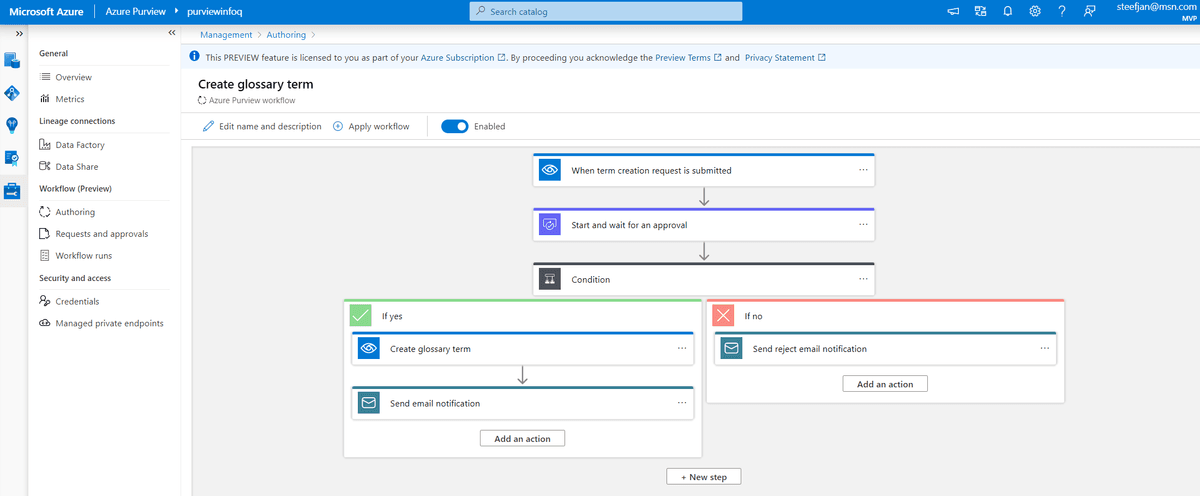Image resolution: width=1200 pixels, height=496 pixels.
Task: Open the help question mark icon
Action: pyautogui.click(x=1062, y=11)
